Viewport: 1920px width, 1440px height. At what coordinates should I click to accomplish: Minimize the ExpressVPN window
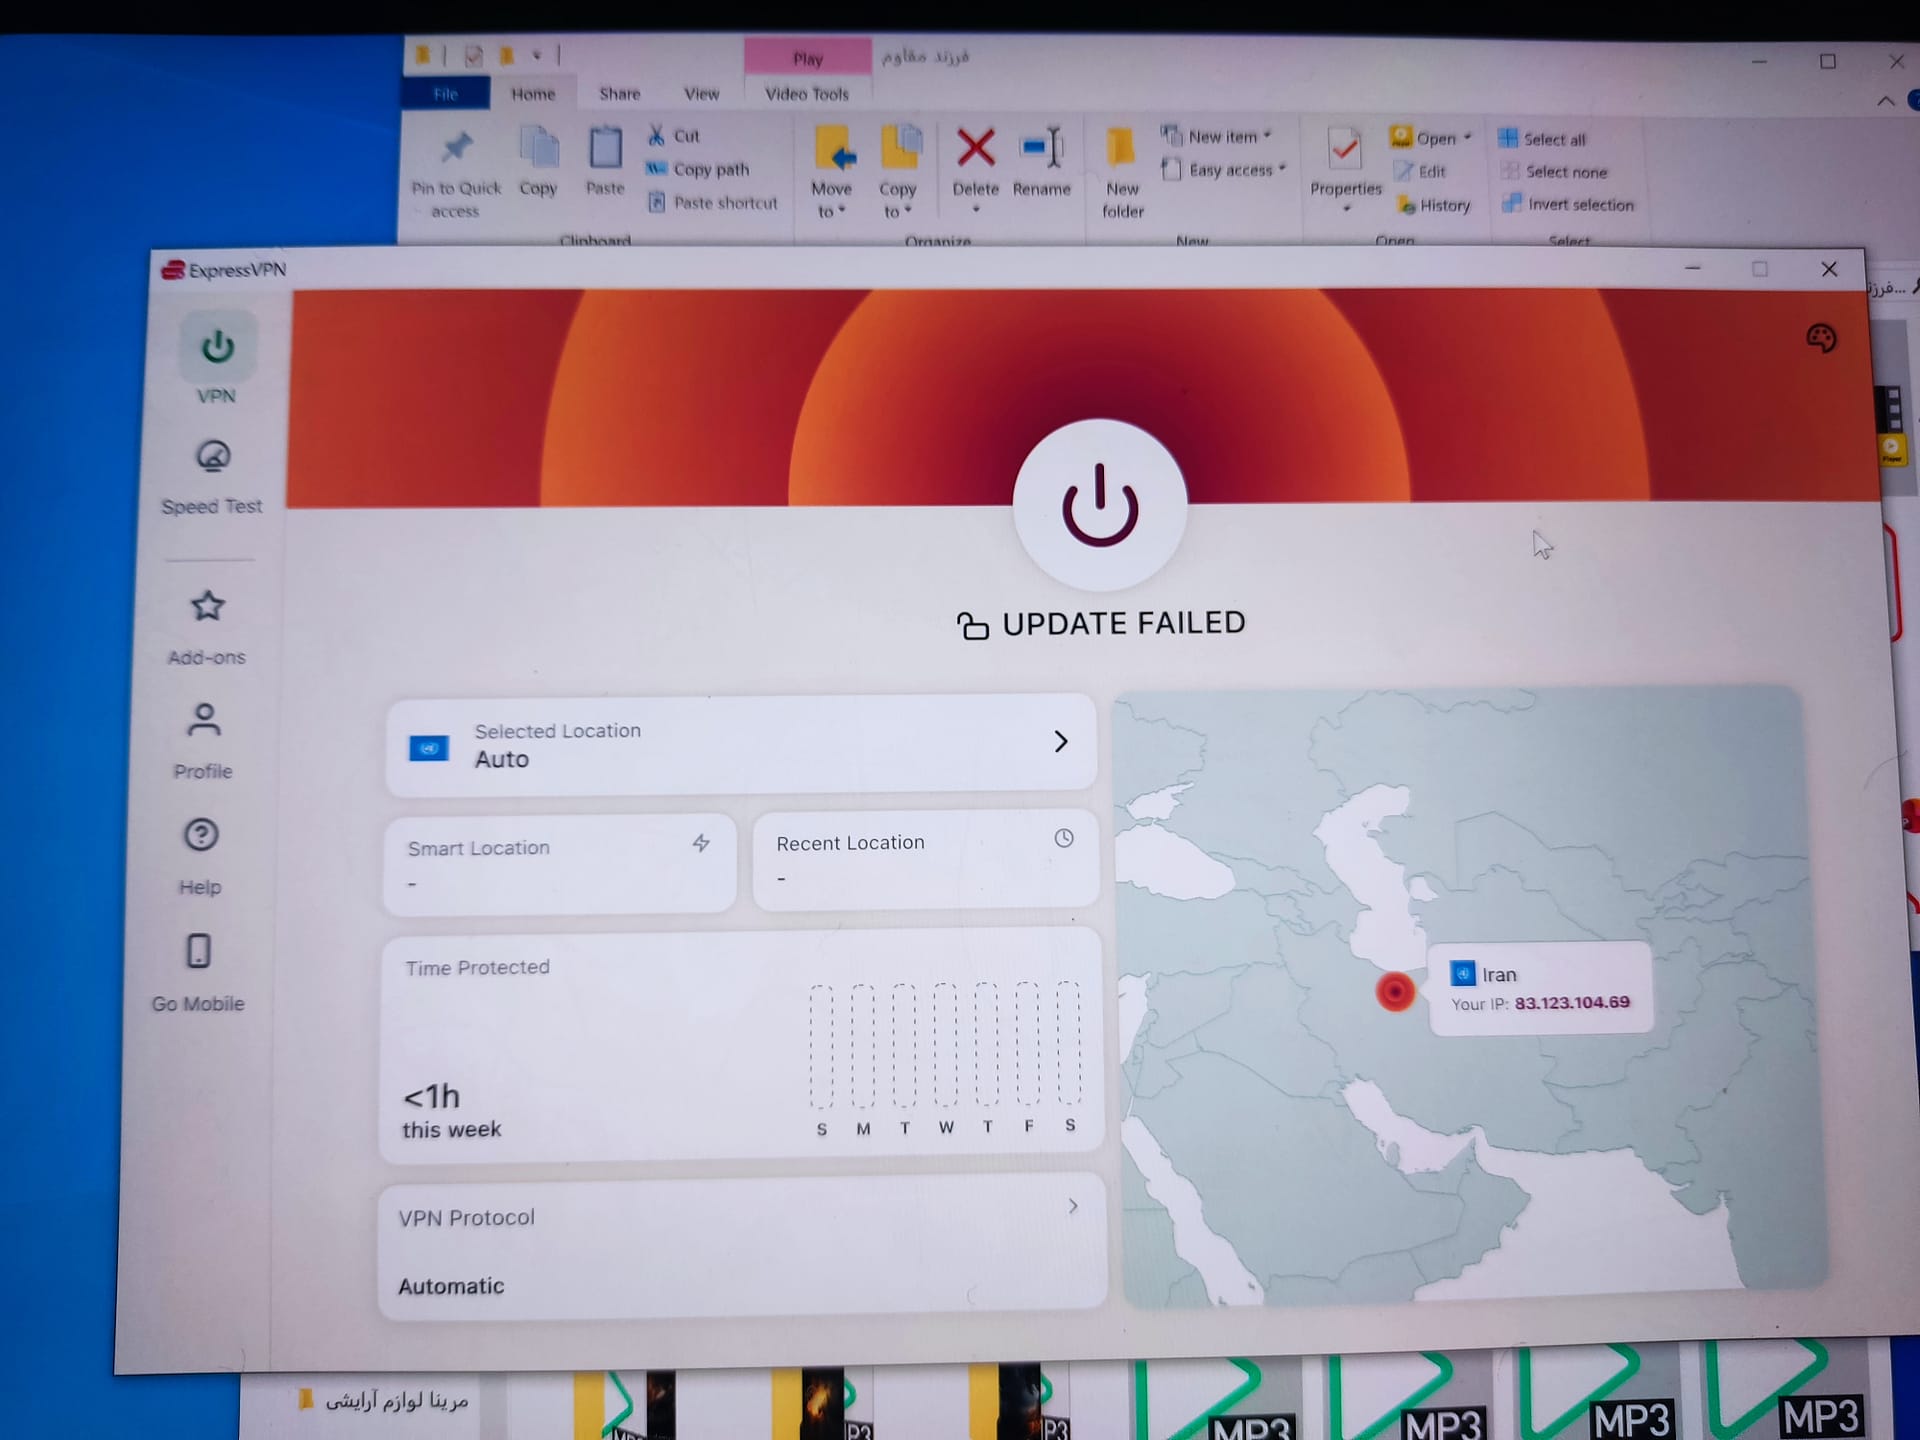click(x=1692, y=268)
